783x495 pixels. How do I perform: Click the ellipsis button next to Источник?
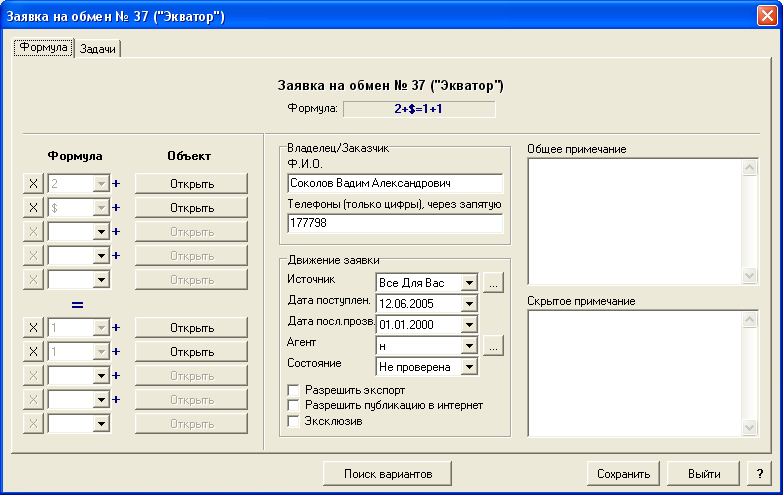tap(493, 283)
